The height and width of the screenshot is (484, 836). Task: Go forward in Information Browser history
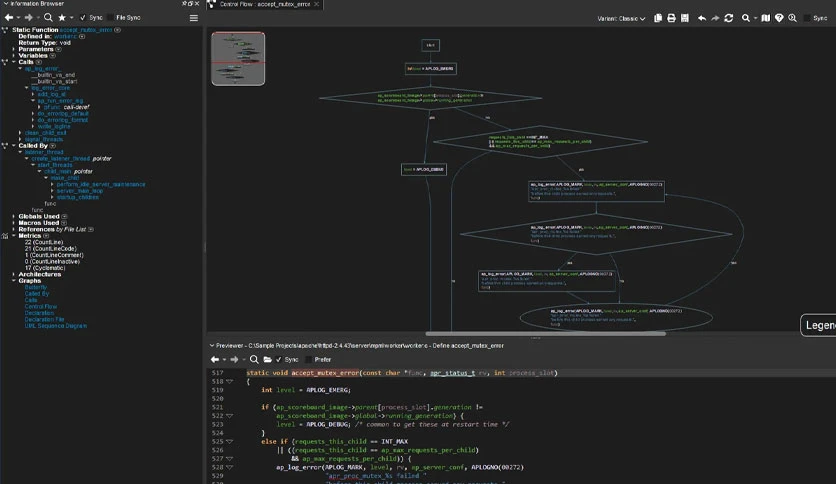point(29,18)
